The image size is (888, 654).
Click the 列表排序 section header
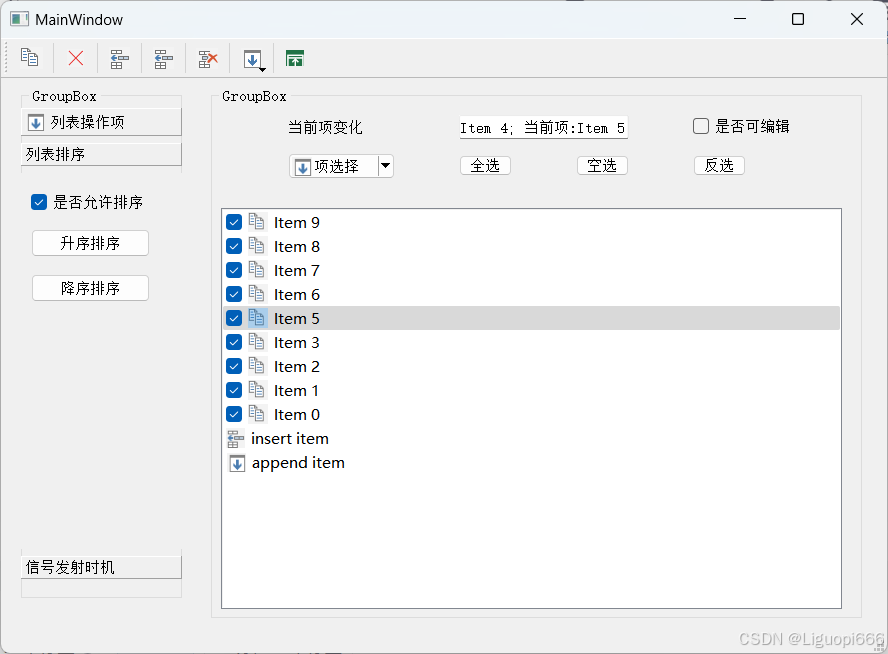coord(100,153)
